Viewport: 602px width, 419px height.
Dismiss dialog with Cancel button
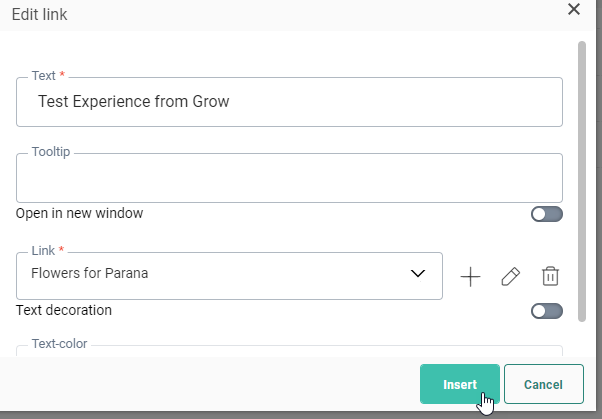543,384
